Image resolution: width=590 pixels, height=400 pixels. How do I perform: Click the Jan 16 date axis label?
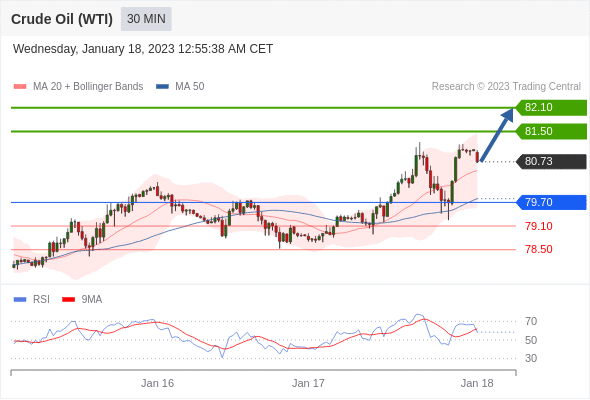pyautogui.click(x=157, y=383)
